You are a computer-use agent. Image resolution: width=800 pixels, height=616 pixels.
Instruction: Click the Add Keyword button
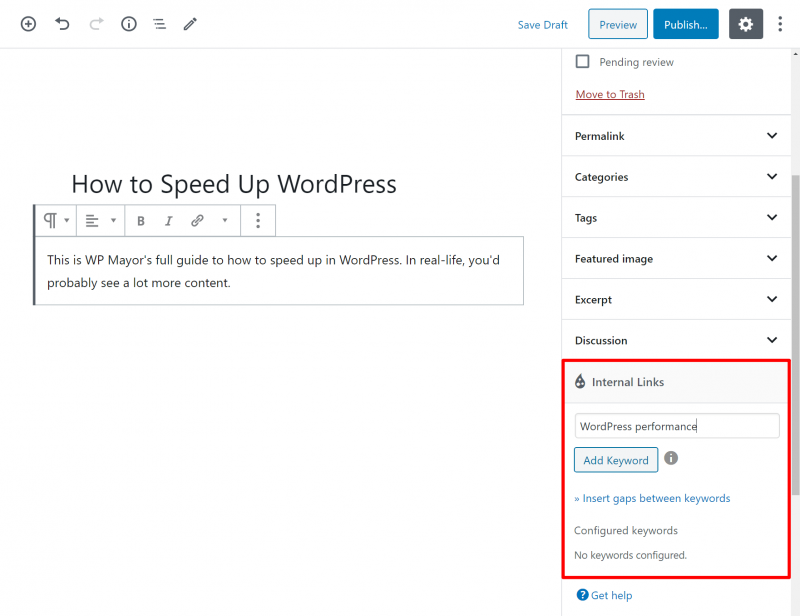616,460
